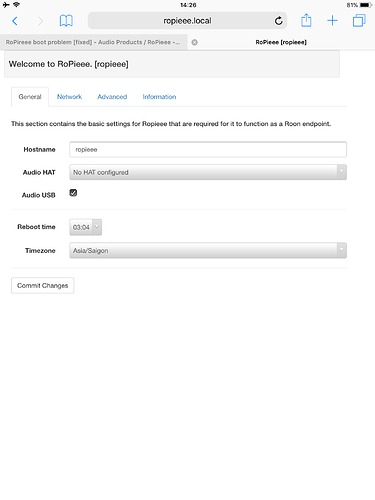
Task: Open Safari bookmarks book icon
Action: [66, 21]
